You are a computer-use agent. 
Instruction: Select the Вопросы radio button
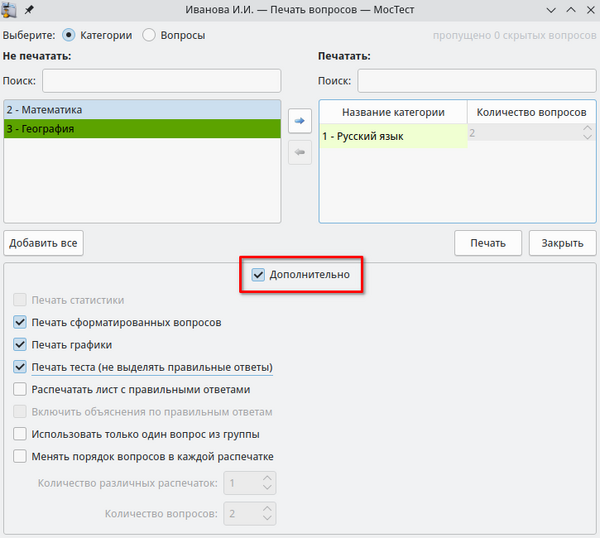149,35
